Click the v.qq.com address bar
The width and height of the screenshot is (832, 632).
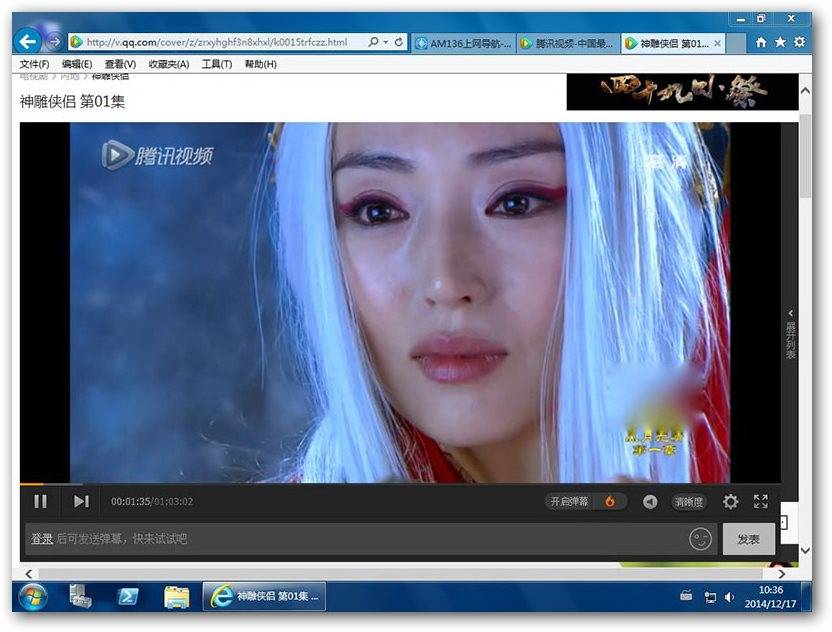tap(218, 42)
